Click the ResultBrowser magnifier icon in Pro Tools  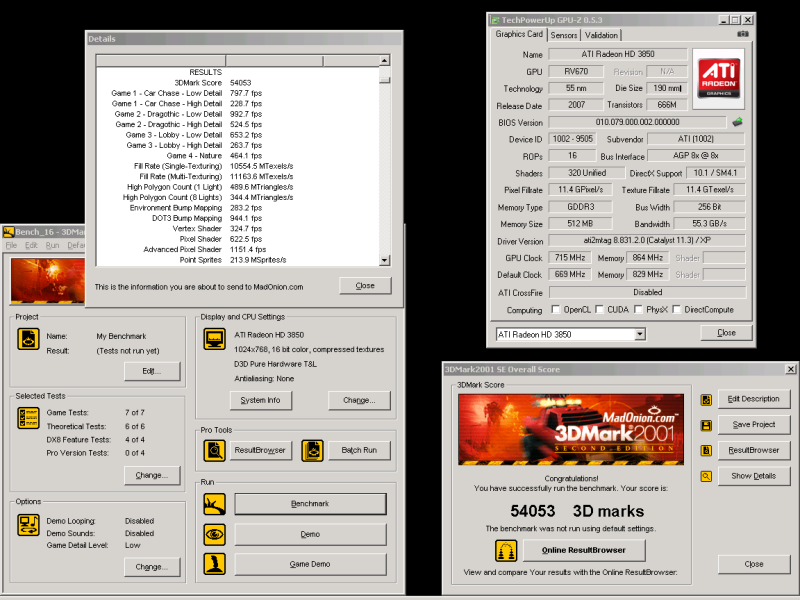click(214, 451)
